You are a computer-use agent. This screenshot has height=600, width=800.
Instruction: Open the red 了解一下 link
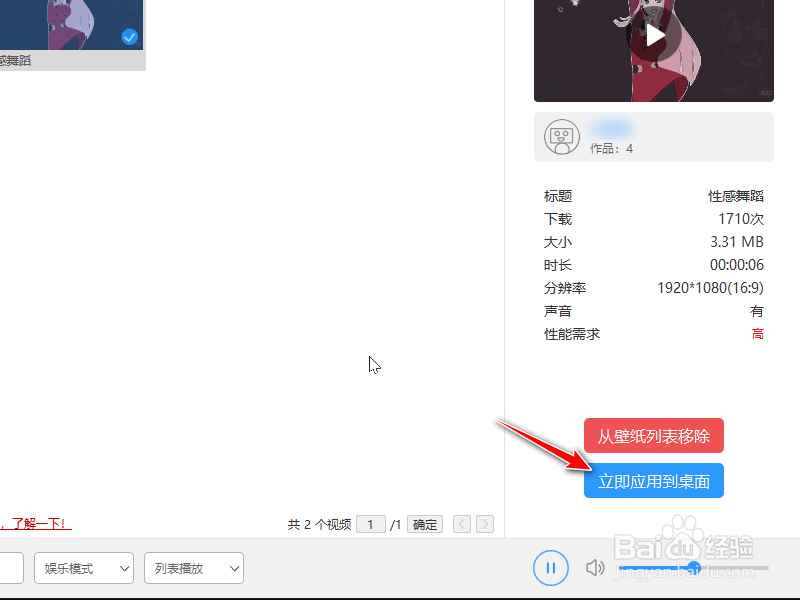point(36,524)
